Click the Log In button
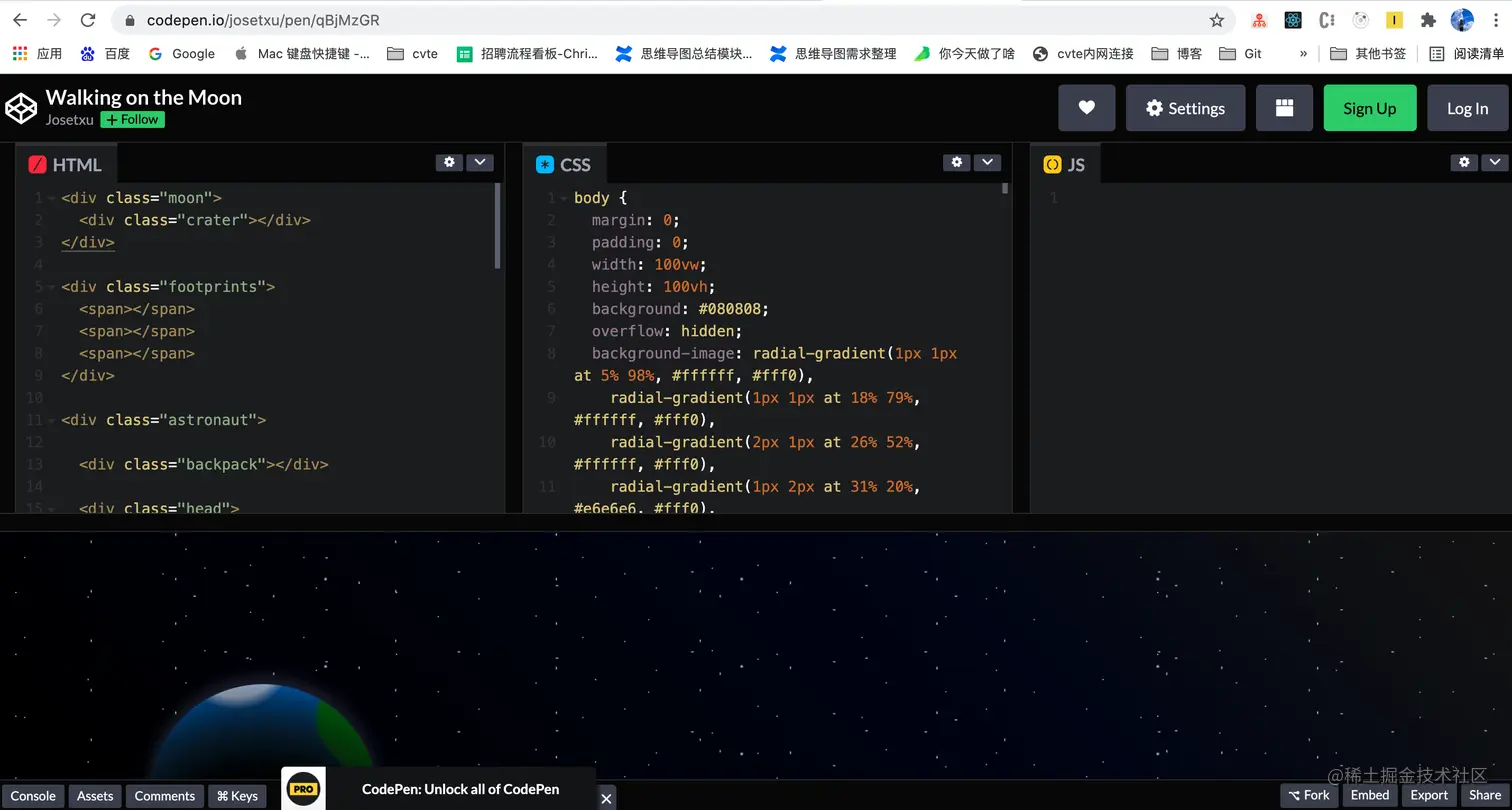The height and width of the screenshot is (810, 1512). pyautogui.click(x=1467, y=108)
